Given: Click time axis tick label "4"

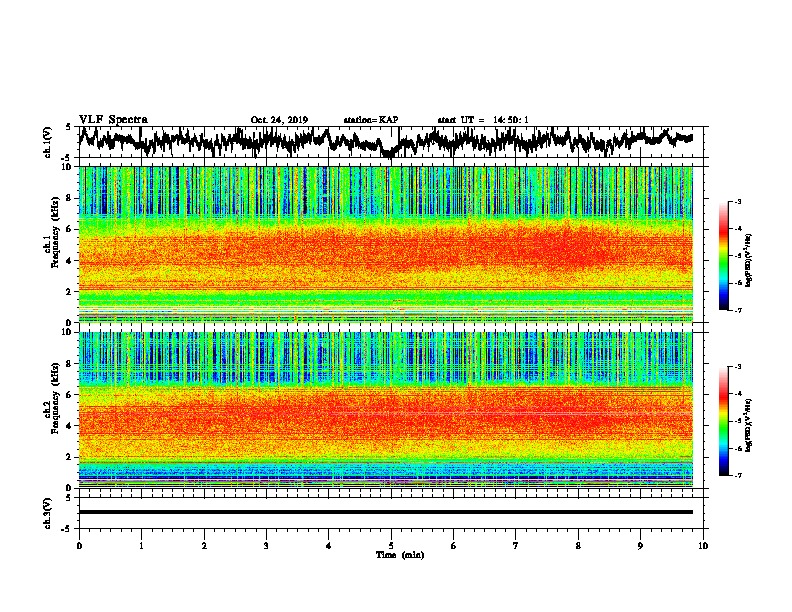Looking at the screenshot, I should (329, 546).
